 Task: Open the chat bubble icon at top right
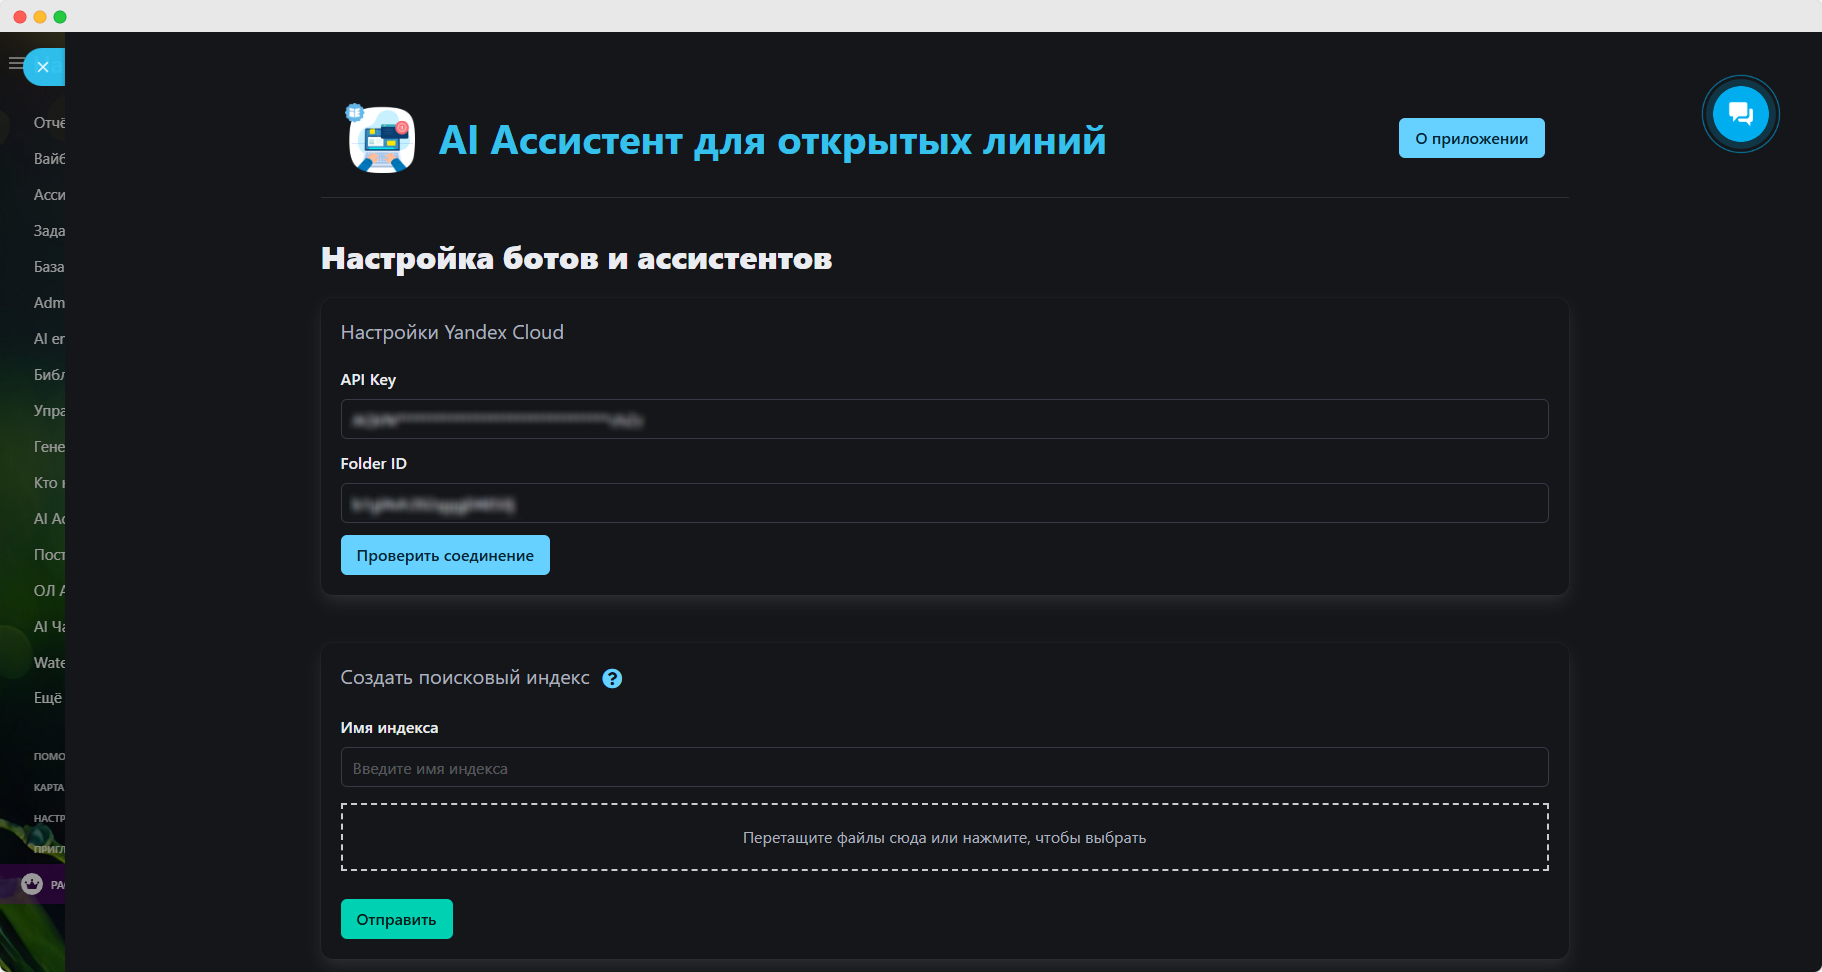point(1740,114)
